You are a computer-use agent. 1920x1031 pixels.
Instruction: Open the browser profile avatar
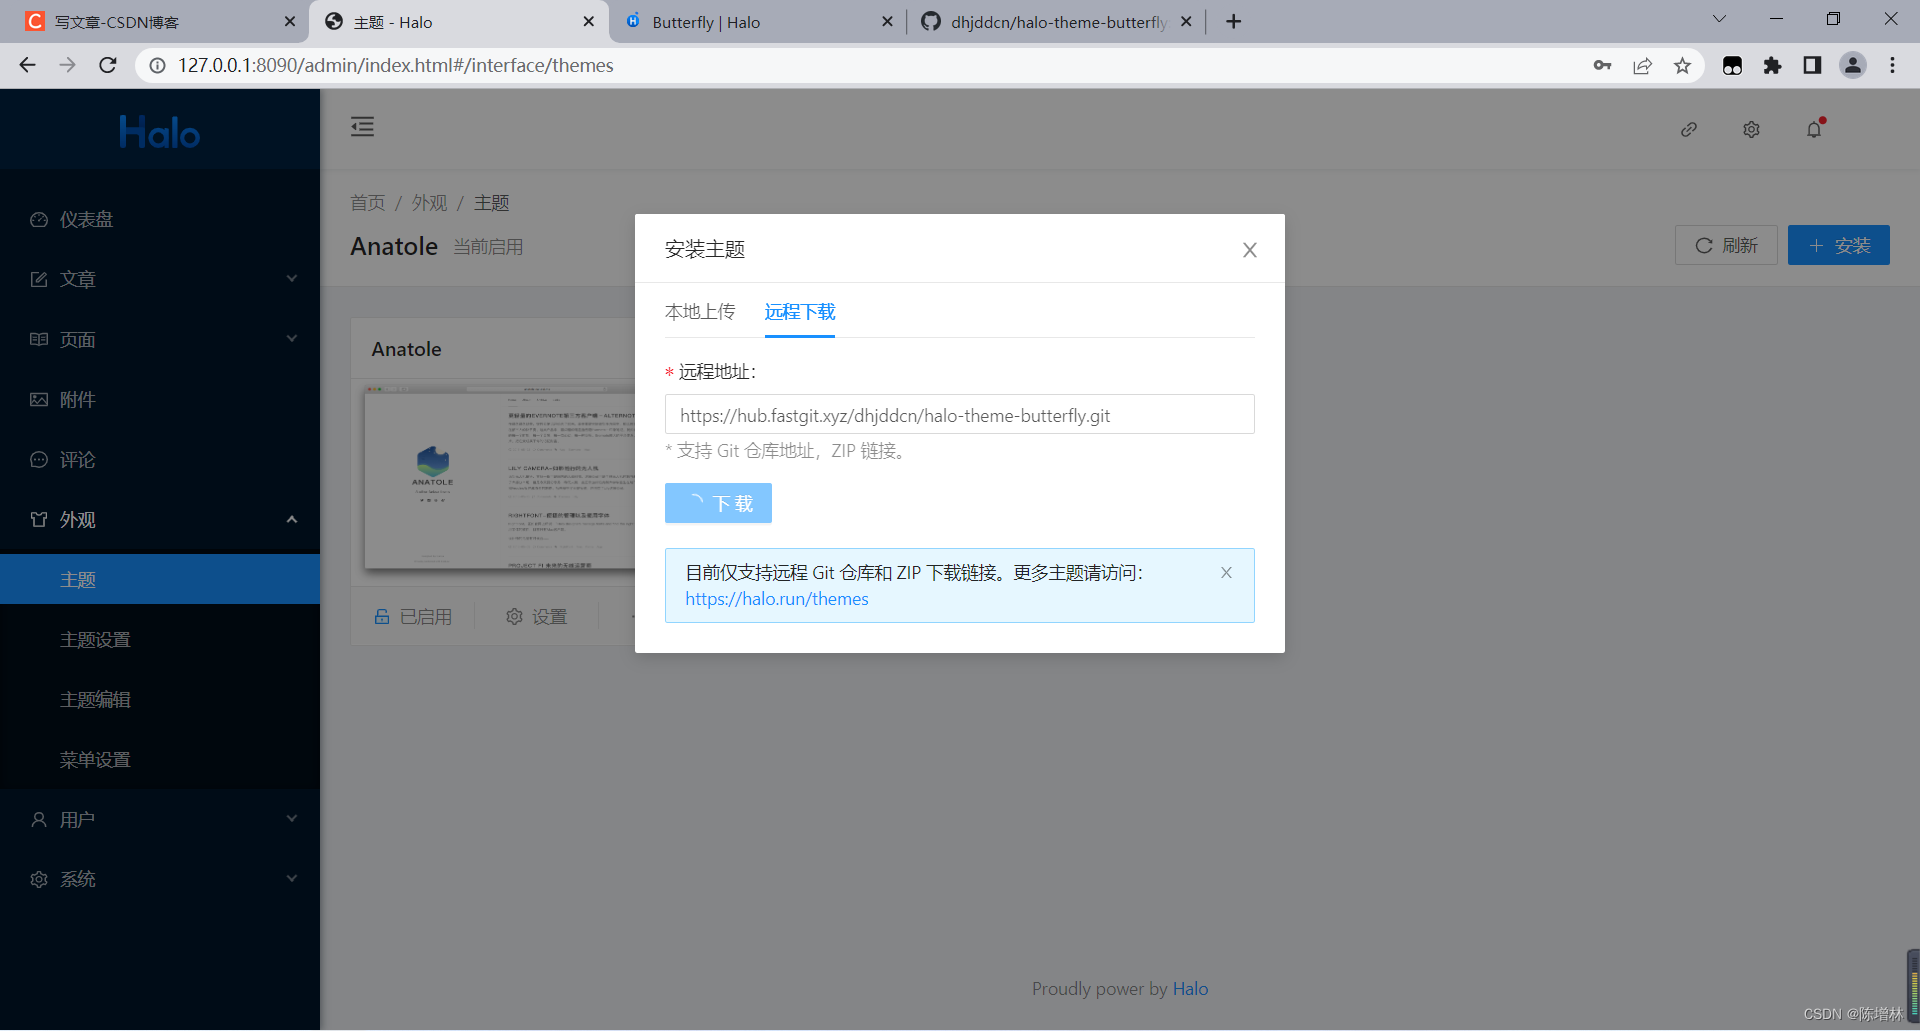coord(1852,65)
